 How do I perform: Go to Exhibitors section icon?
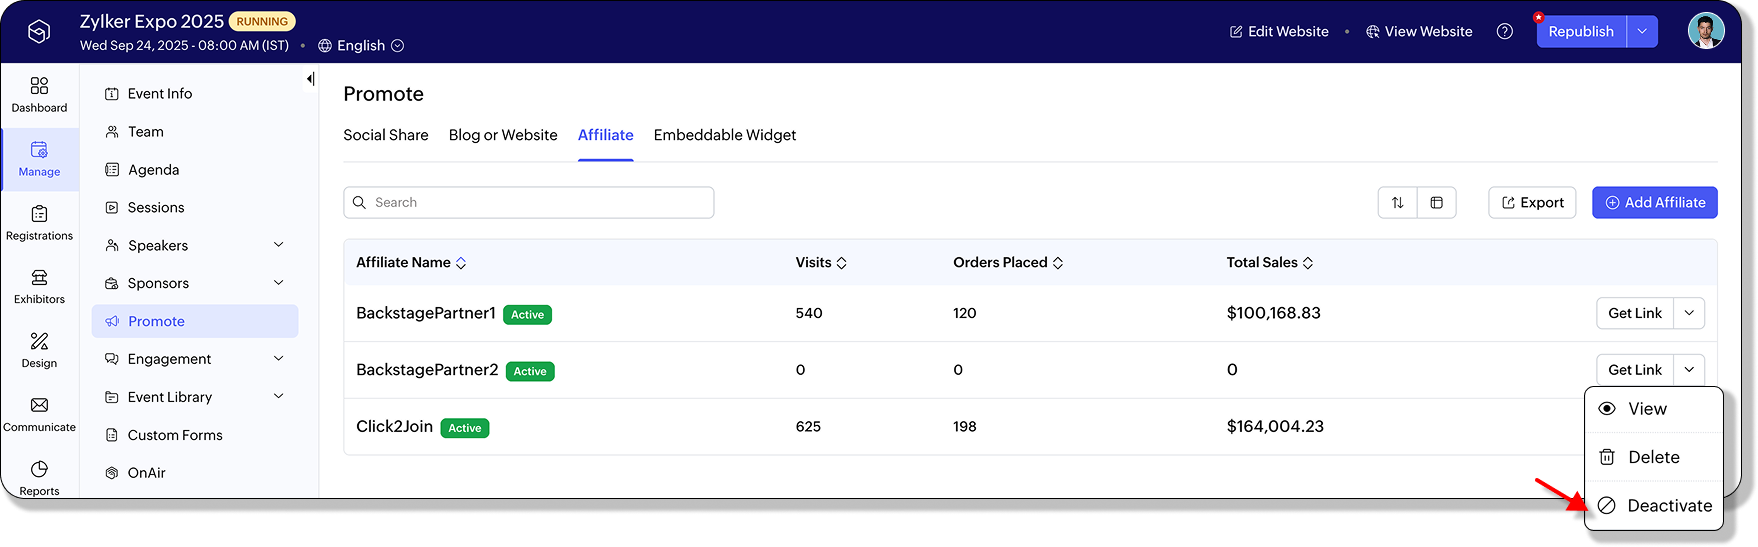point(39,278)
